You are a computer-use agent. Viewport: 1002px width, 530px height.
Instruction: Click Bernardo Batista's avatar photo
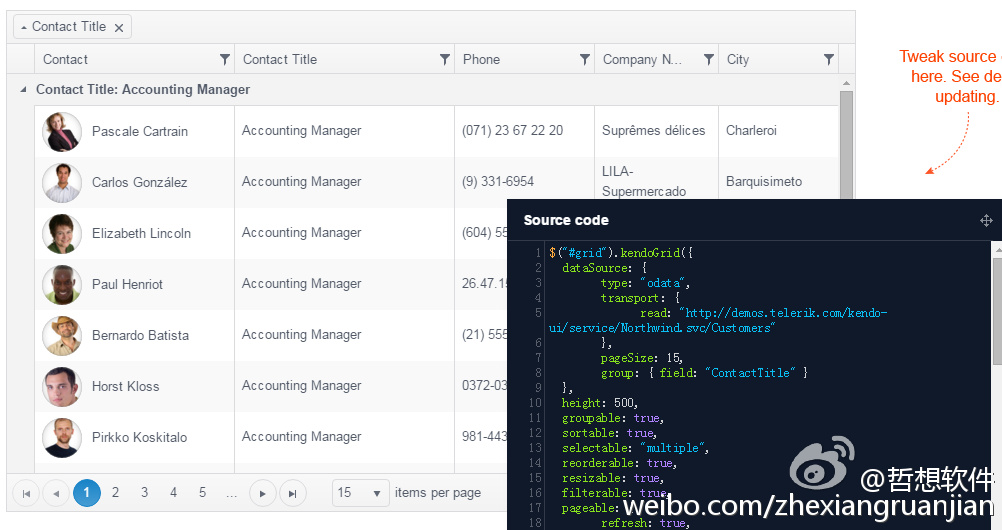[62, 336]
